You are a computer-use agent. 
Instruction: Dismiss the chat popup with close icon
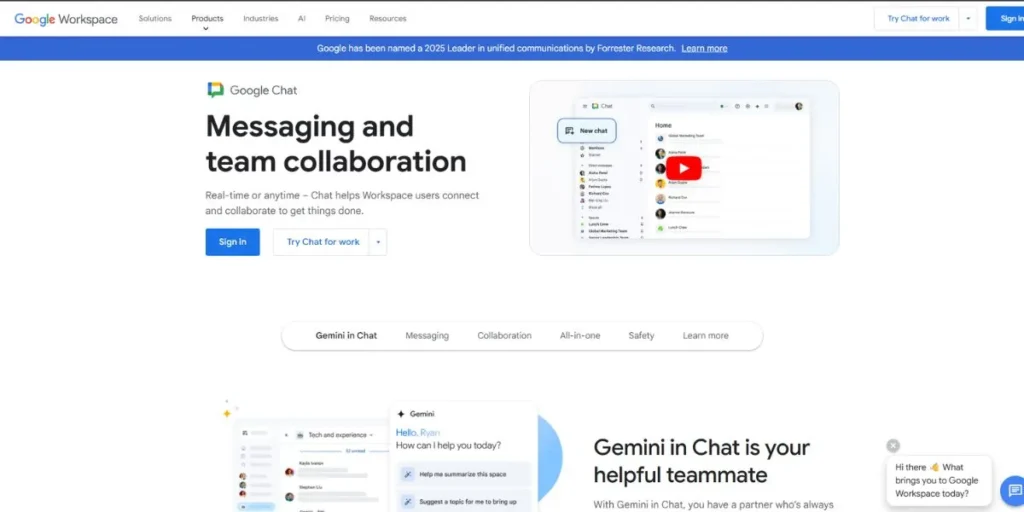click(x=893, y=445)
